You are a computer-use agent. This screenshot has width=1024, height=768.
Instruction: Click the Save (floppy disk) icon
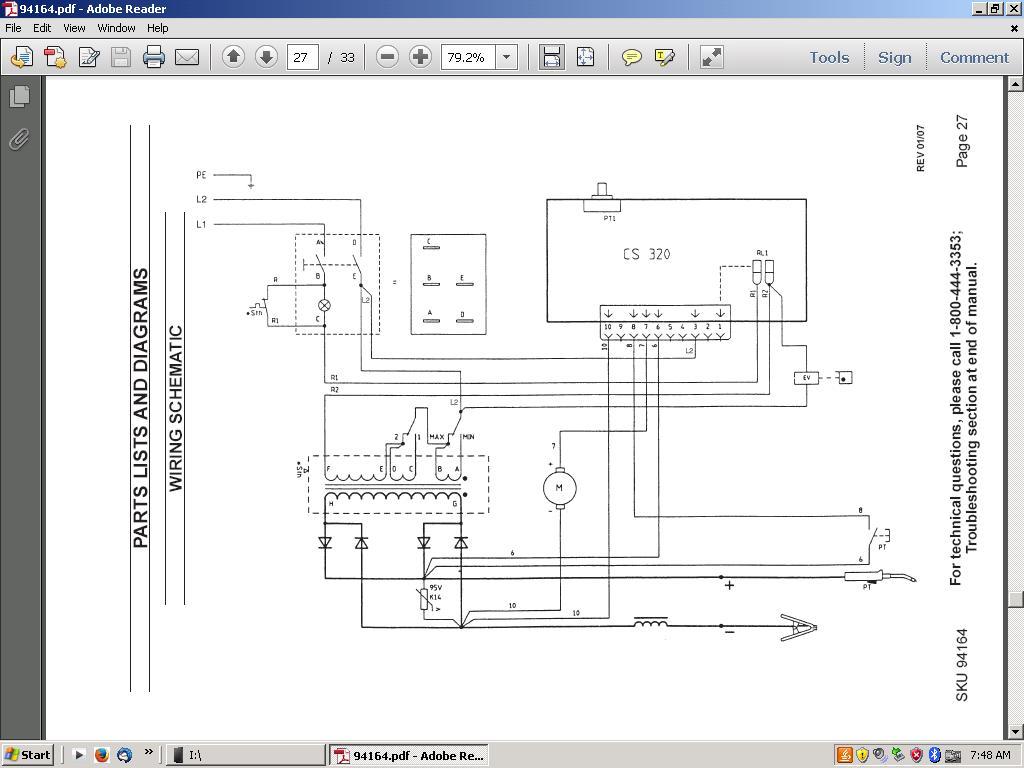[x=121, y=57]
